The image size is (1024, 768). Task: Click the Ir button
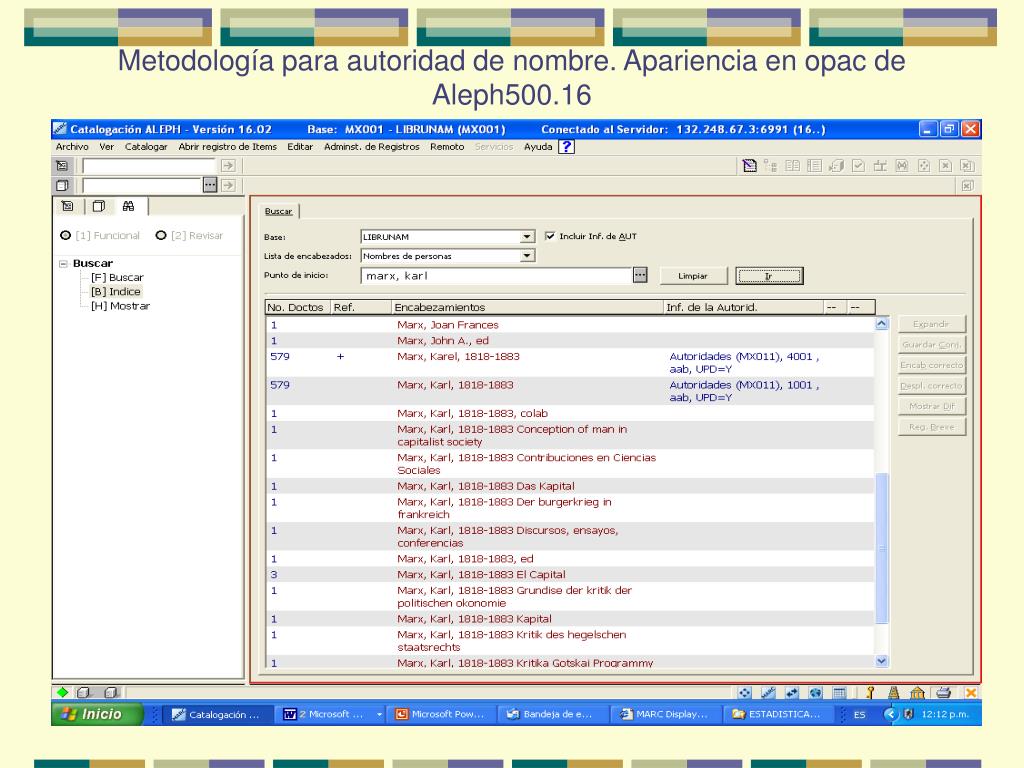pyautogui.click(x=769, y=276)
